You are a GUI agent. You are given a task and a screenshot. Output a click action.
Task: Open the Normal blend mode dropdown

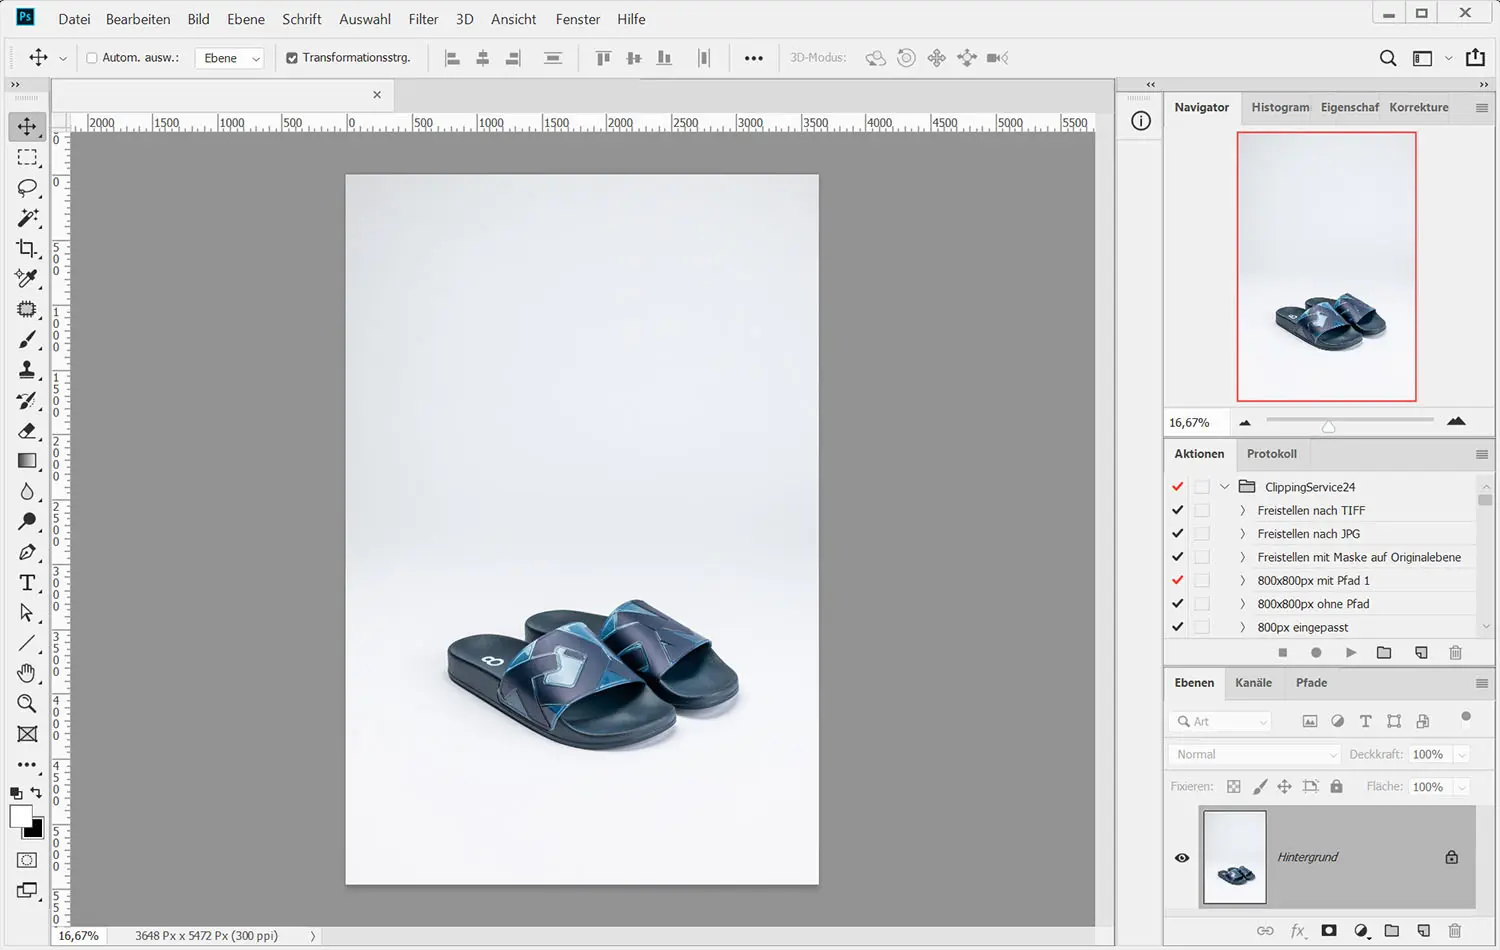1254,755
